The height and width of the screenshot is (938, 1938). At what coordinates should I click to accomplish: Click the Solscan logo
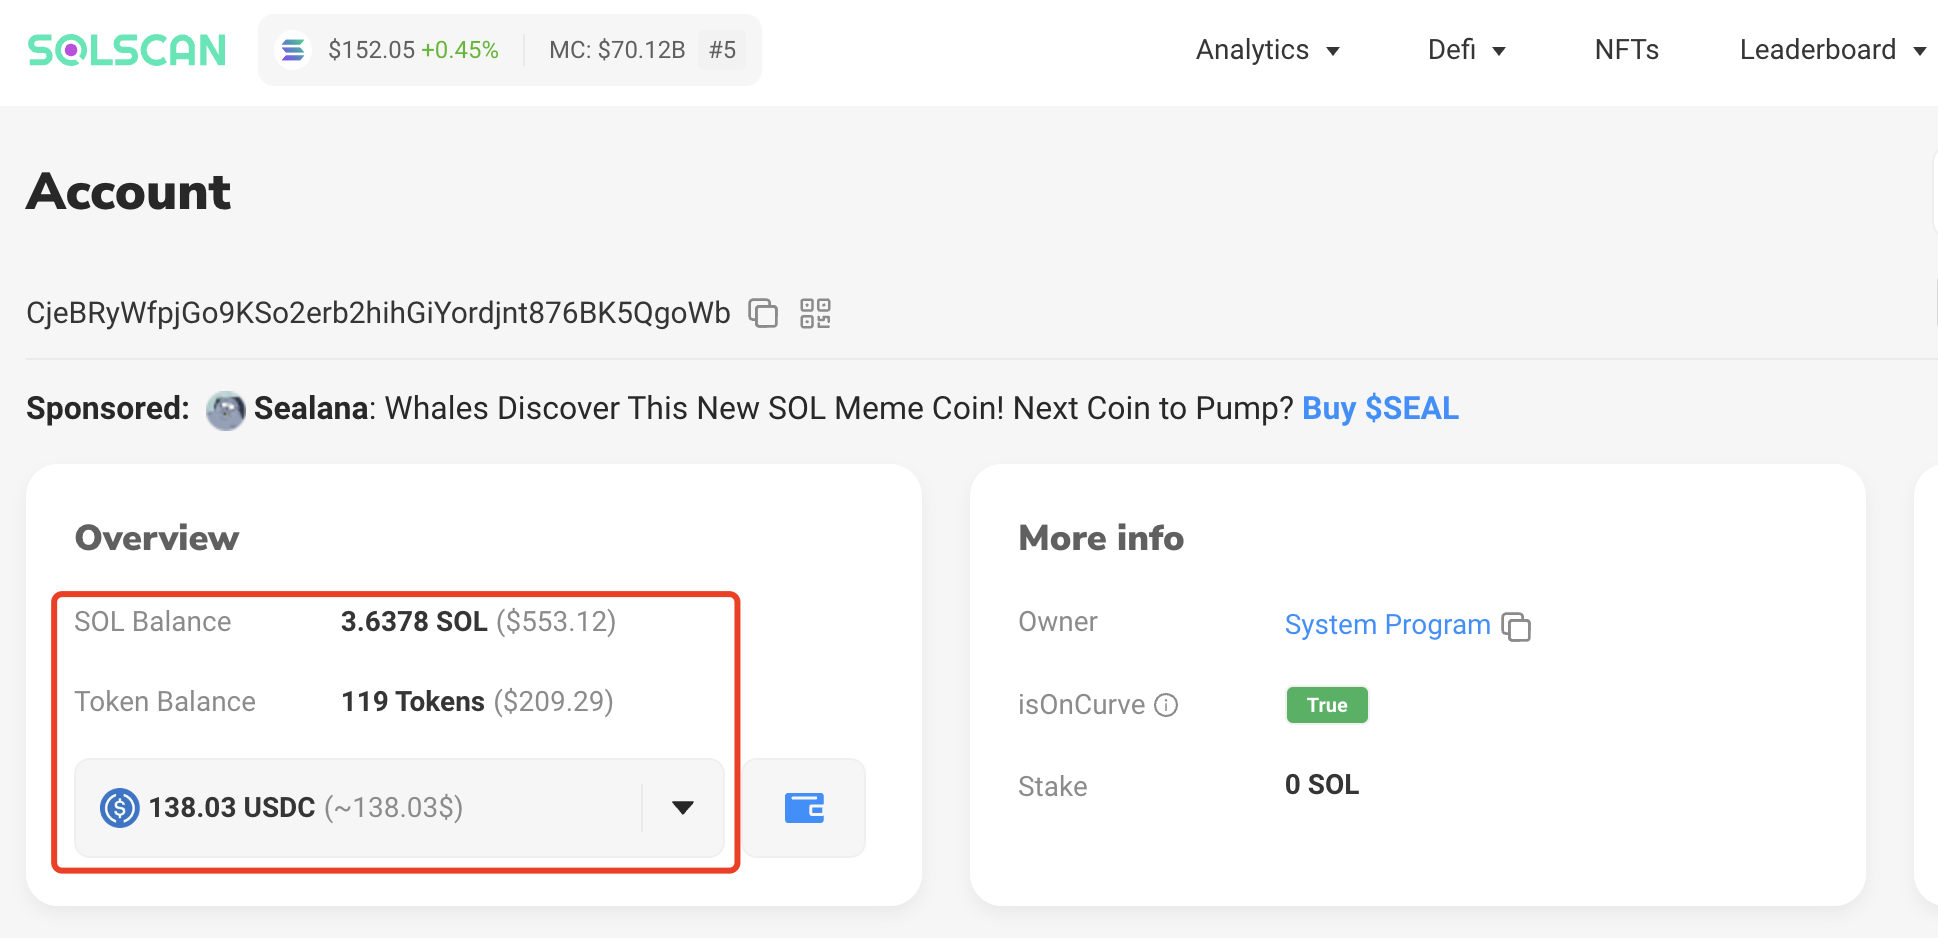[127, 50]
